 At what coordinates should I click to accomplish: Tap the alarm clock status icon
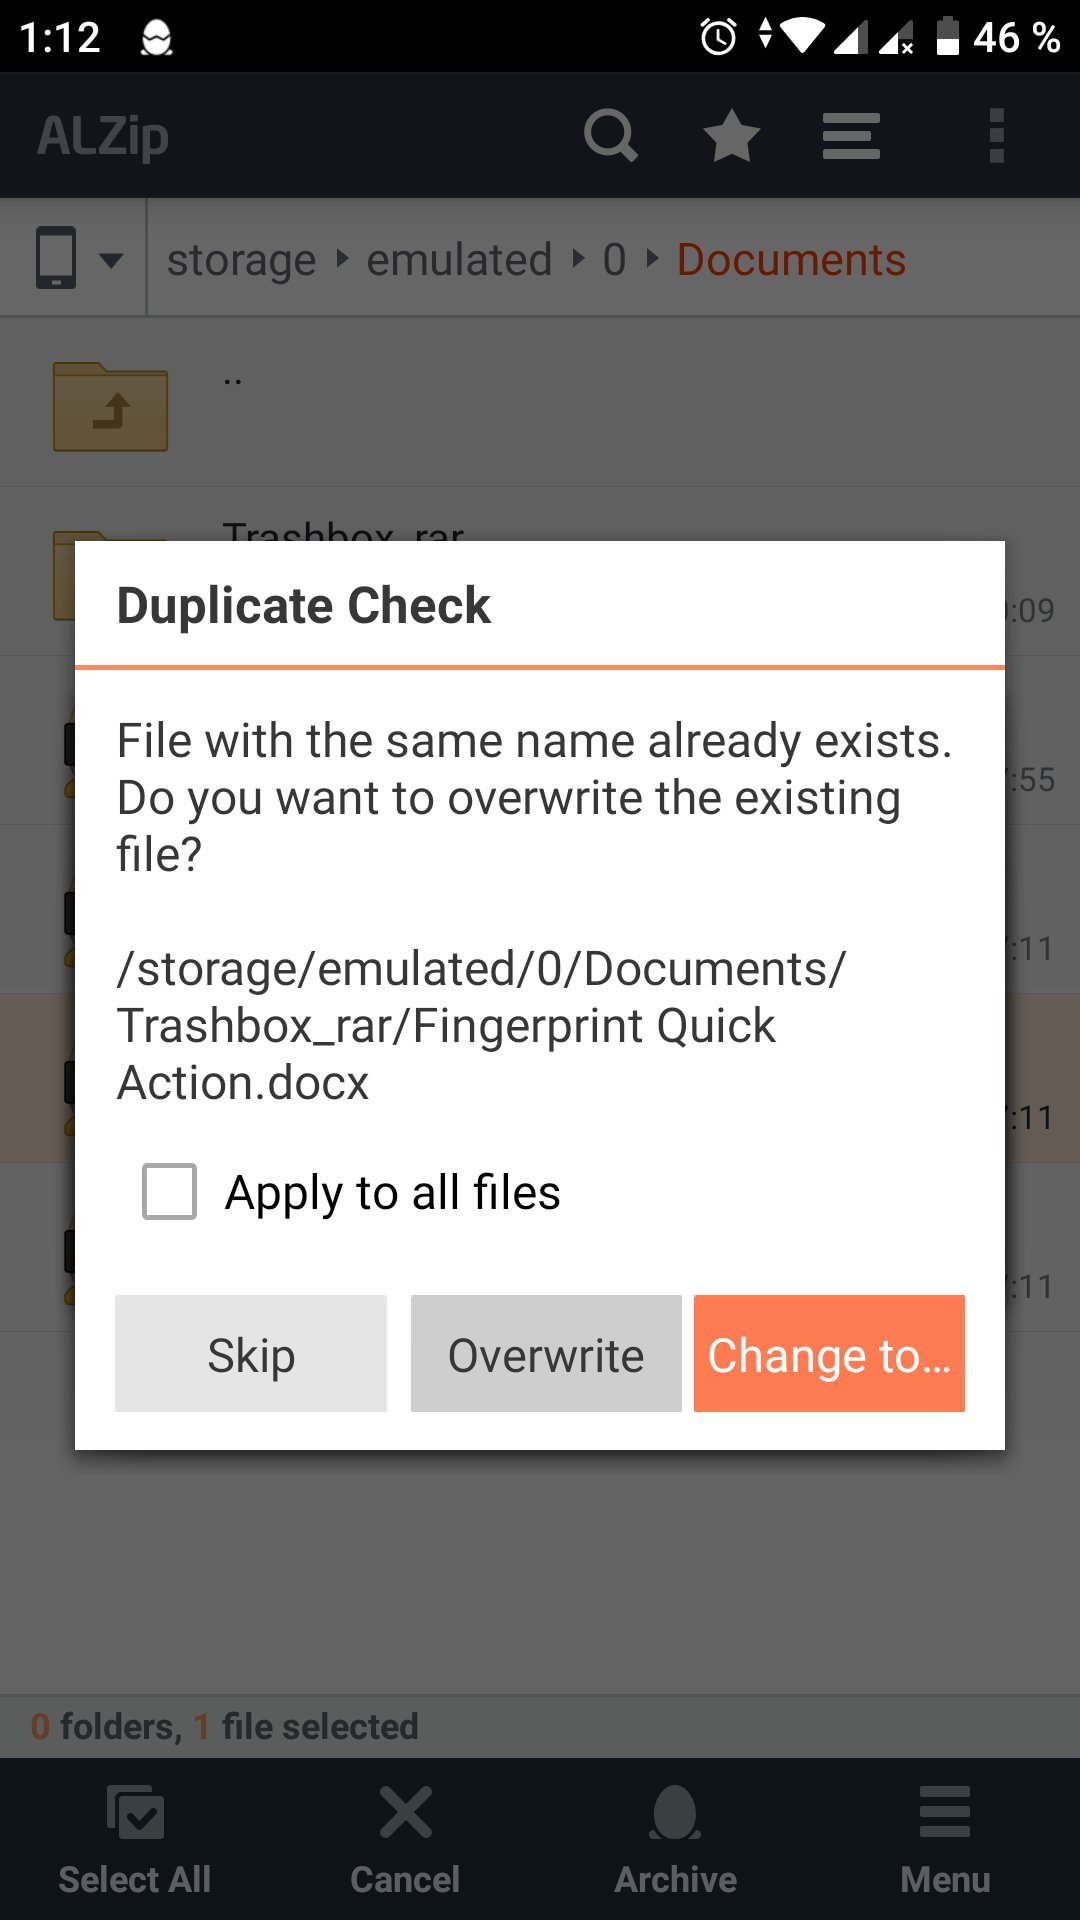pyautogui.click(x=718, y=37)
